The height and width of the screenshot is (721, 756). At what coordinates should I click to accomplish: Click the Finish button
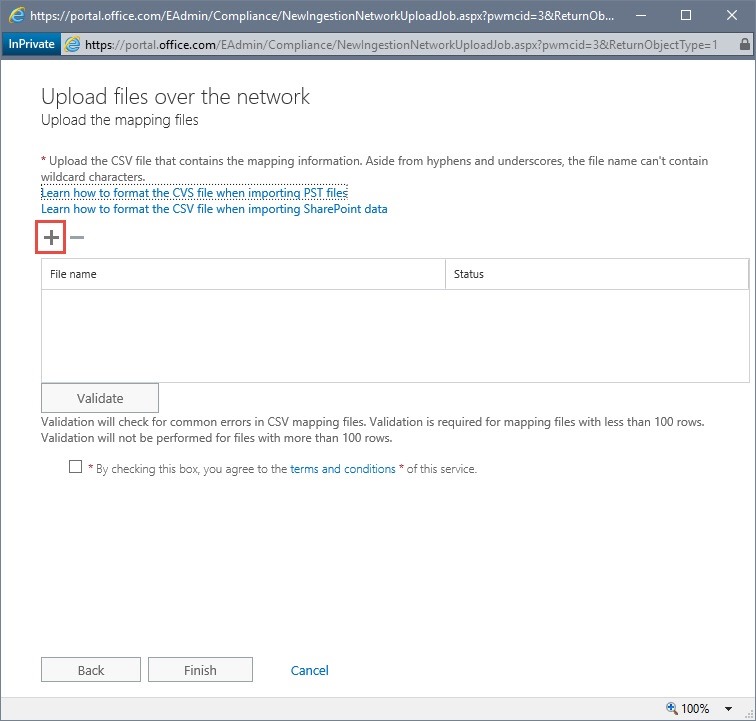click(x=200, y=670)
